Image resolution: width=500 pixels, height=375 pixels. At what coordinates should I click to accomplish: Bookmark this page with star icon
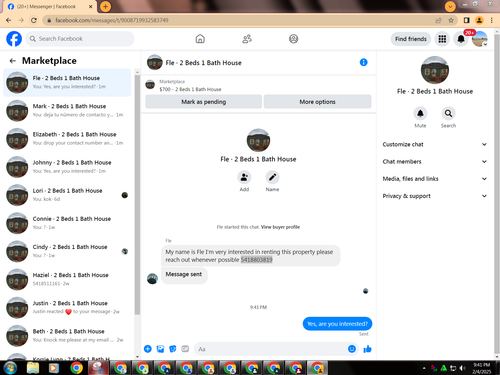pos(451,20)
